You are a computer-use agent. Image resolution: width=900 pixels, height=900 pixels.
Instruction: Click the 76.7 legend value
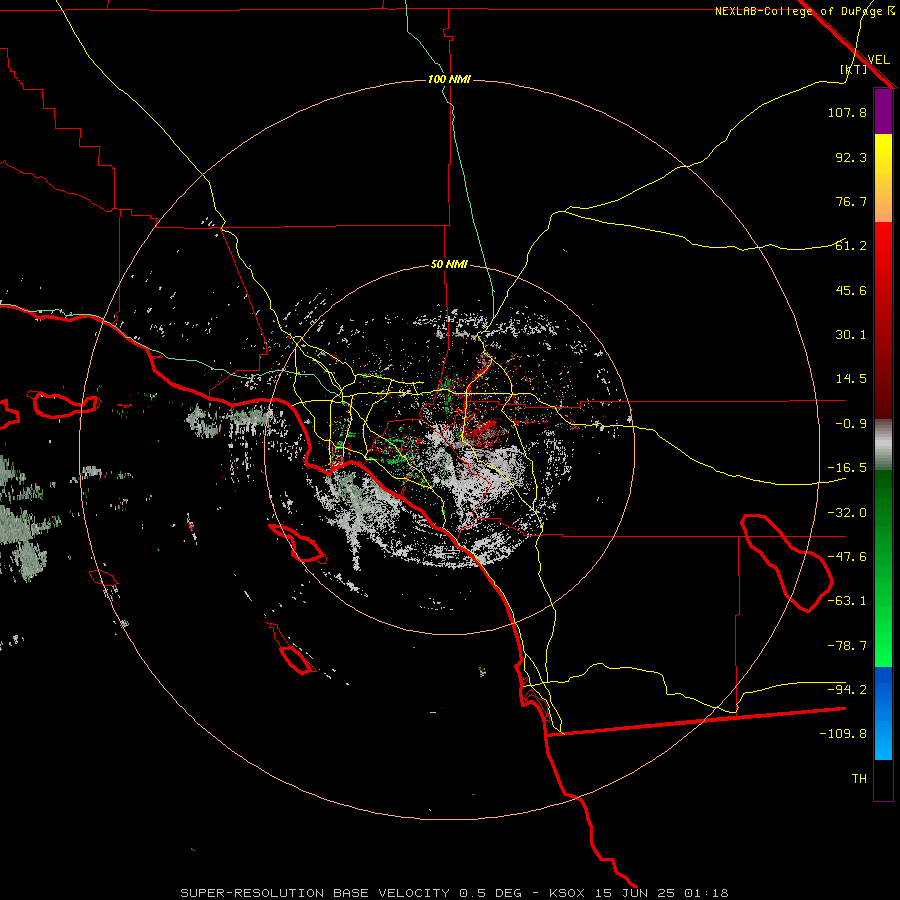pyautogui.click(x=851, y=201)
